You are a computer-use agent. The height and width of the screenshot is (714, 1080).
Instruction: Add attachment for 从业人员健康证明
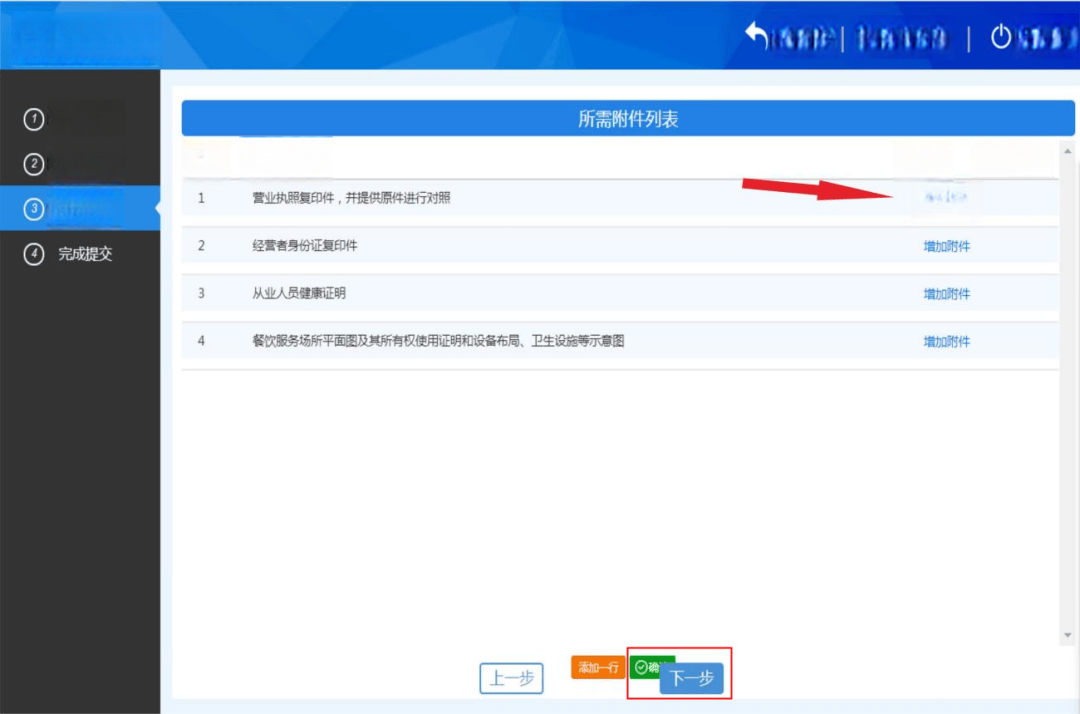coord(946,293)
